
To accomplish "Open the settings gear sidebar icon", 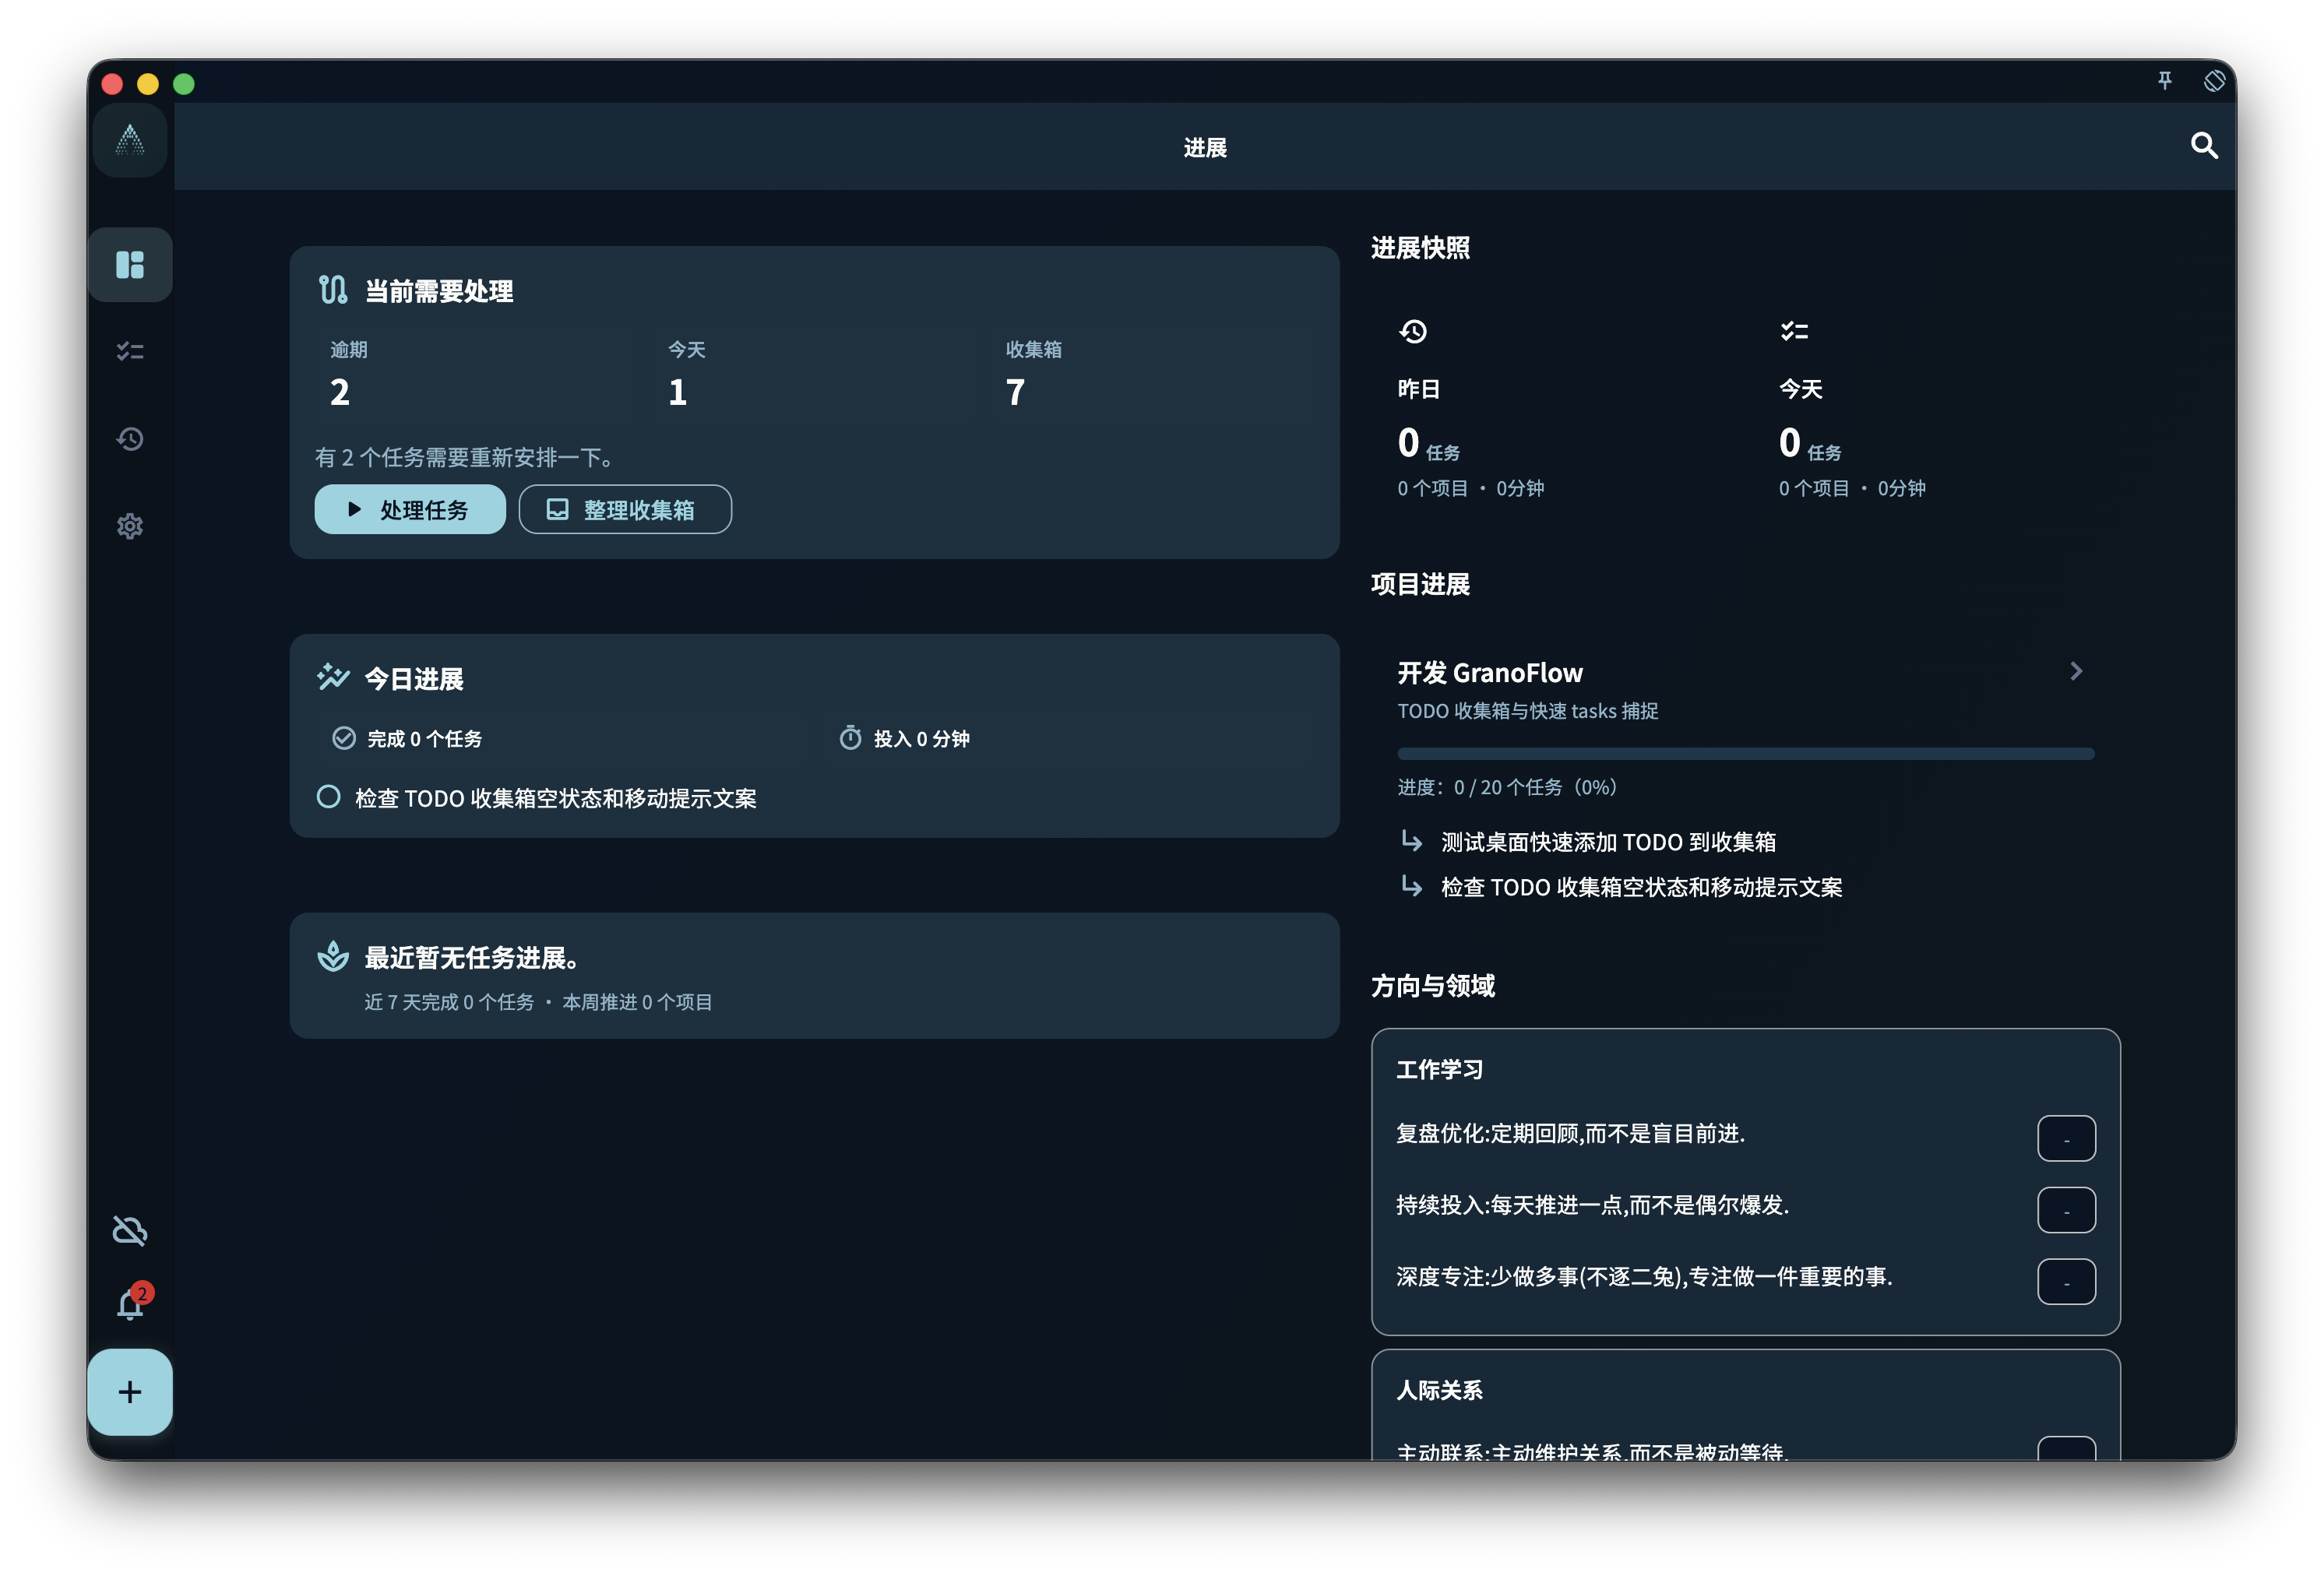I will pyautogui.click(x=130, y=526).
